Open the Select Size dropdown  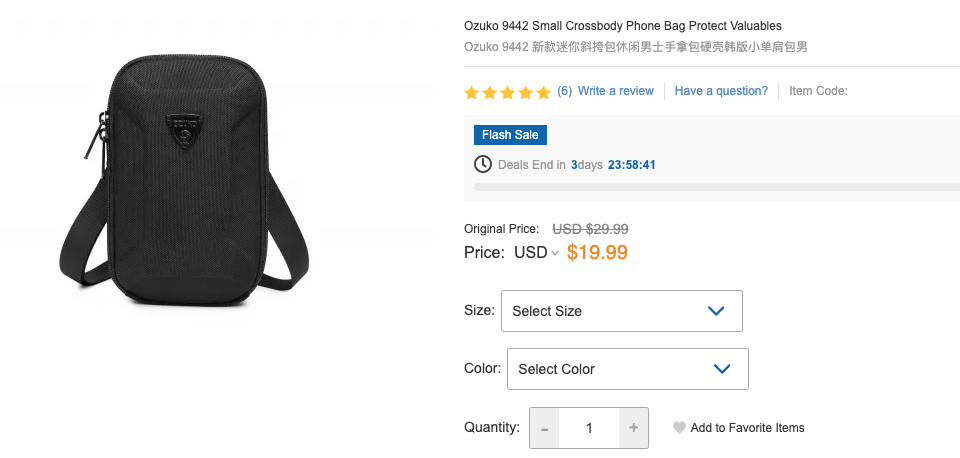coord(621,311)
